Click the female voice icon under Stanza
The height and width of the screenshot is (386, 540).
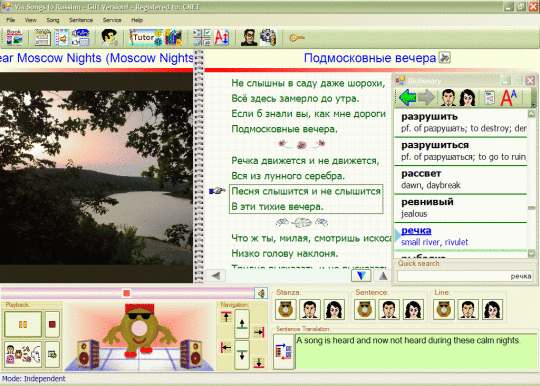click(333, 309)
